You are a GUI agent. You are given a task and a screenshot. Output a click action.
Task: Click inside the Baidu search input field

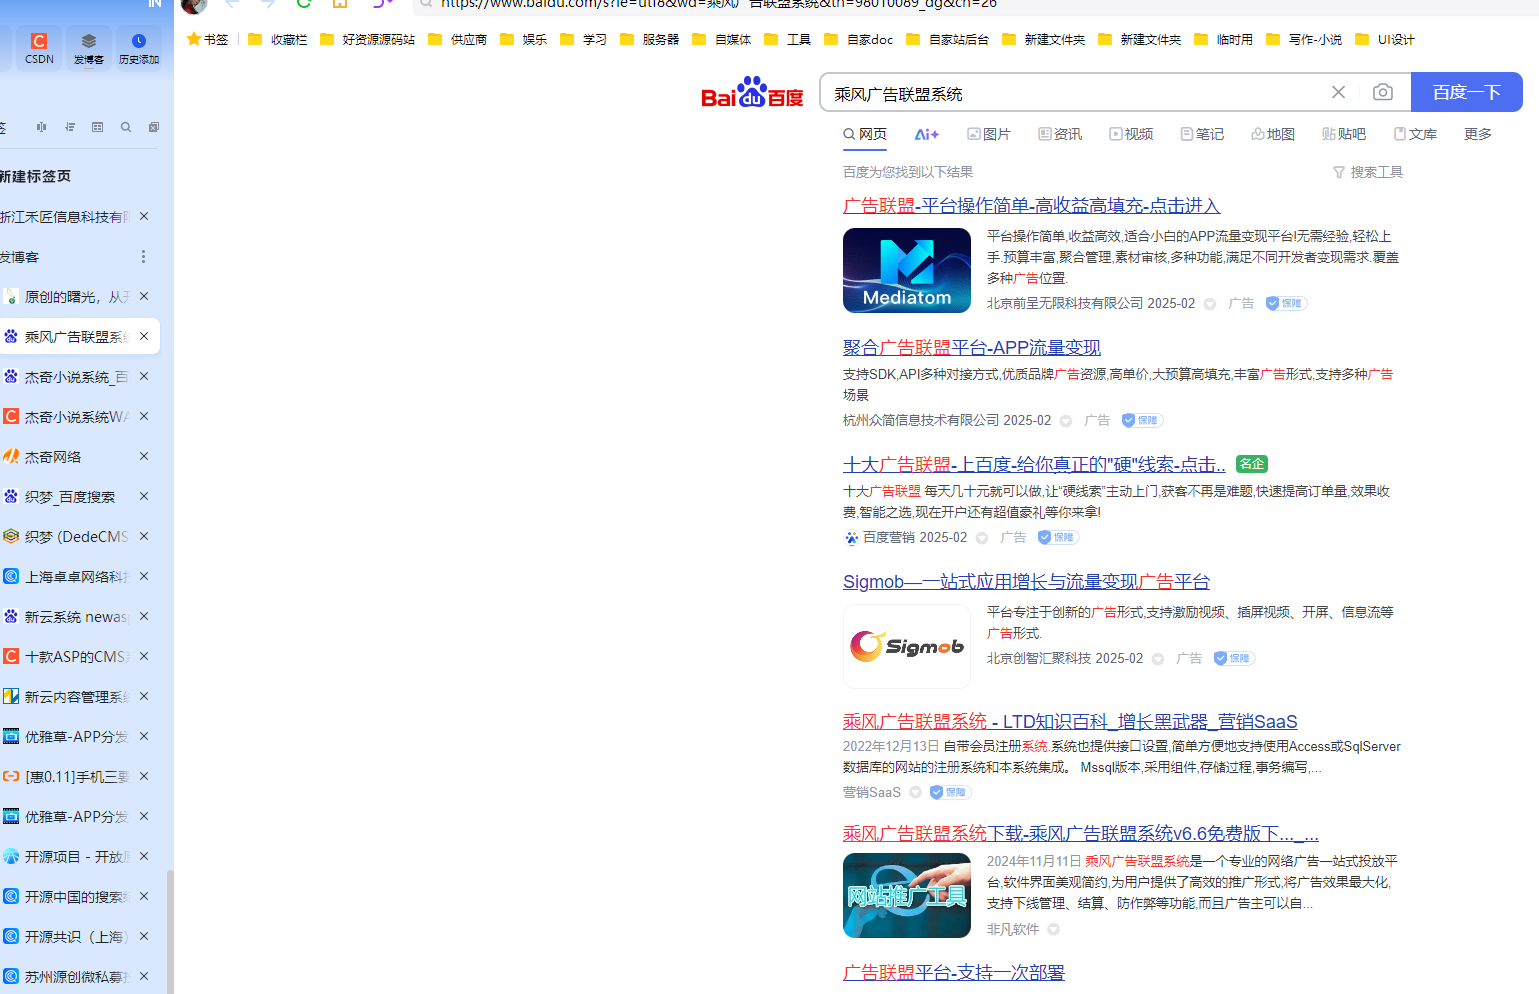click(1075, 93)
